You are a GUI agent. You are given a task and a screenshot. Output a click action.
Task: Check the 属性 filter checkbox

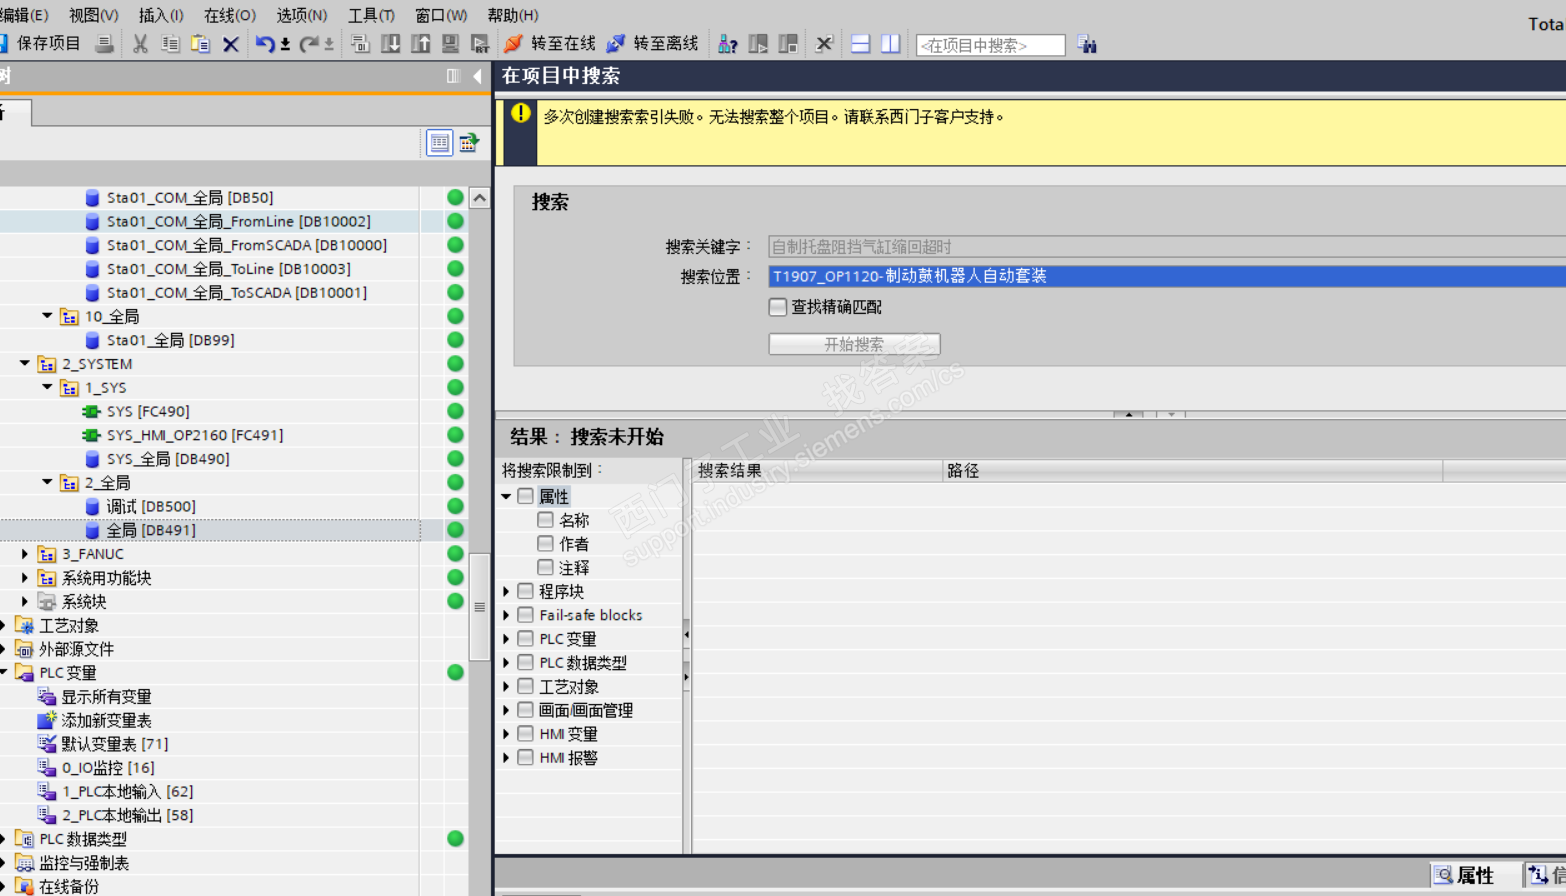[525, 496]
